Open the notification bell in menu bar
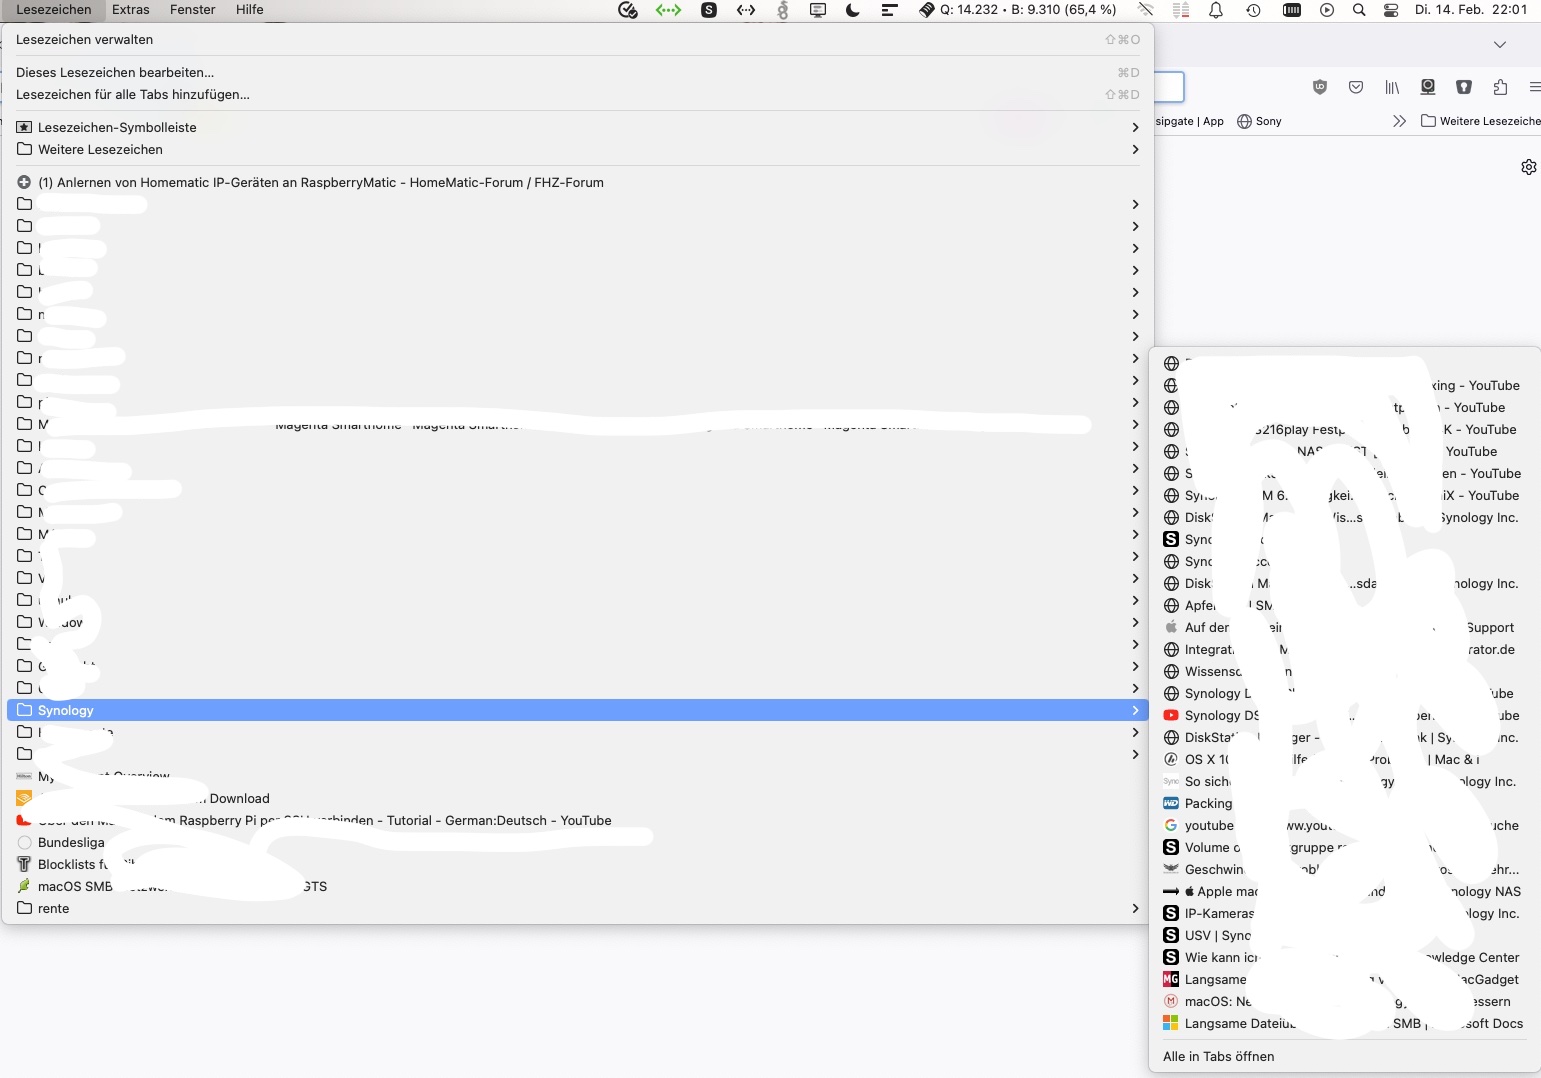The image size is (1541, 1078). pos(1216,10)
